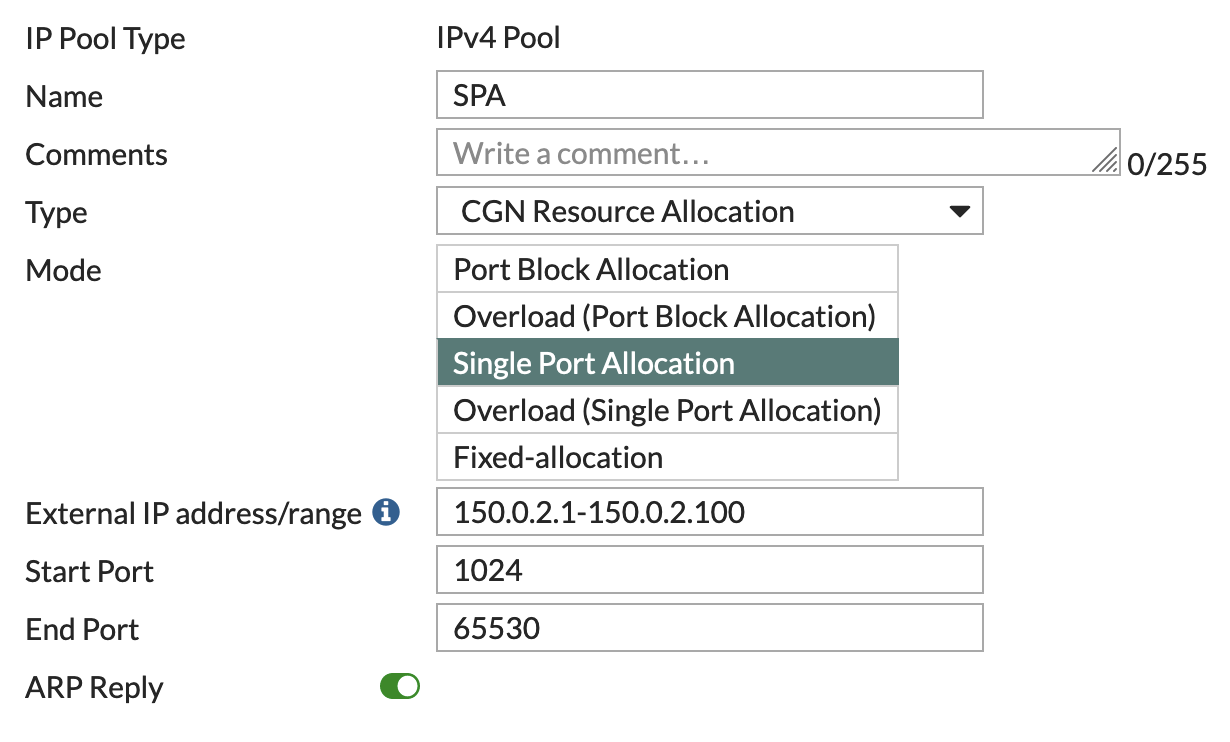Click the Comments text area

point(778,153)
